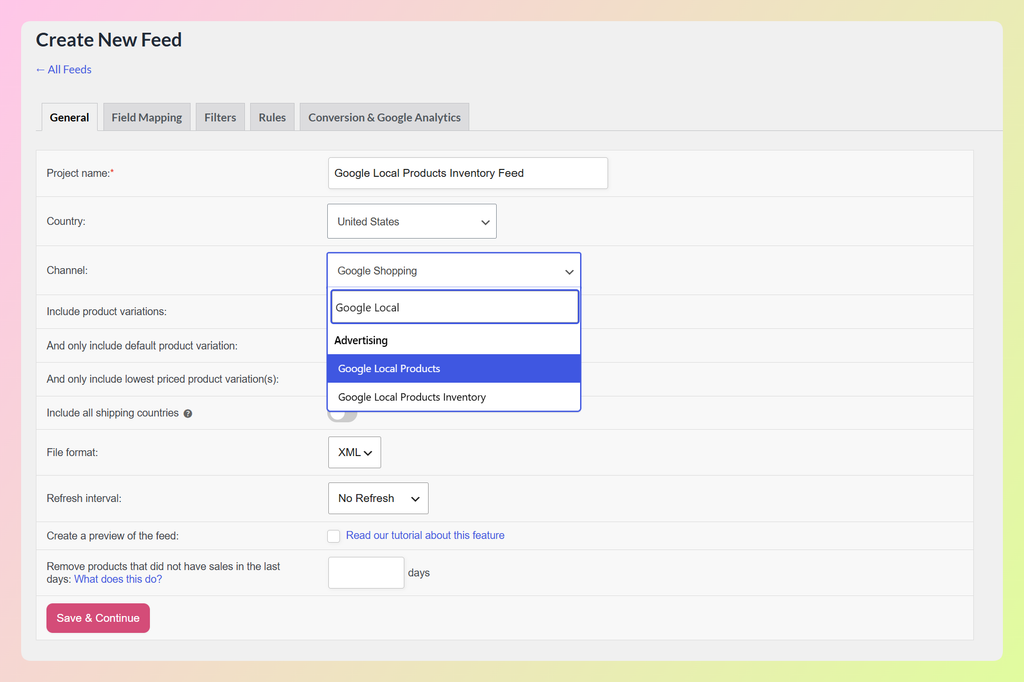Viewport: 1024px width, 682px height.
Task: Open the Rules tab
Action: pos(272,118)
